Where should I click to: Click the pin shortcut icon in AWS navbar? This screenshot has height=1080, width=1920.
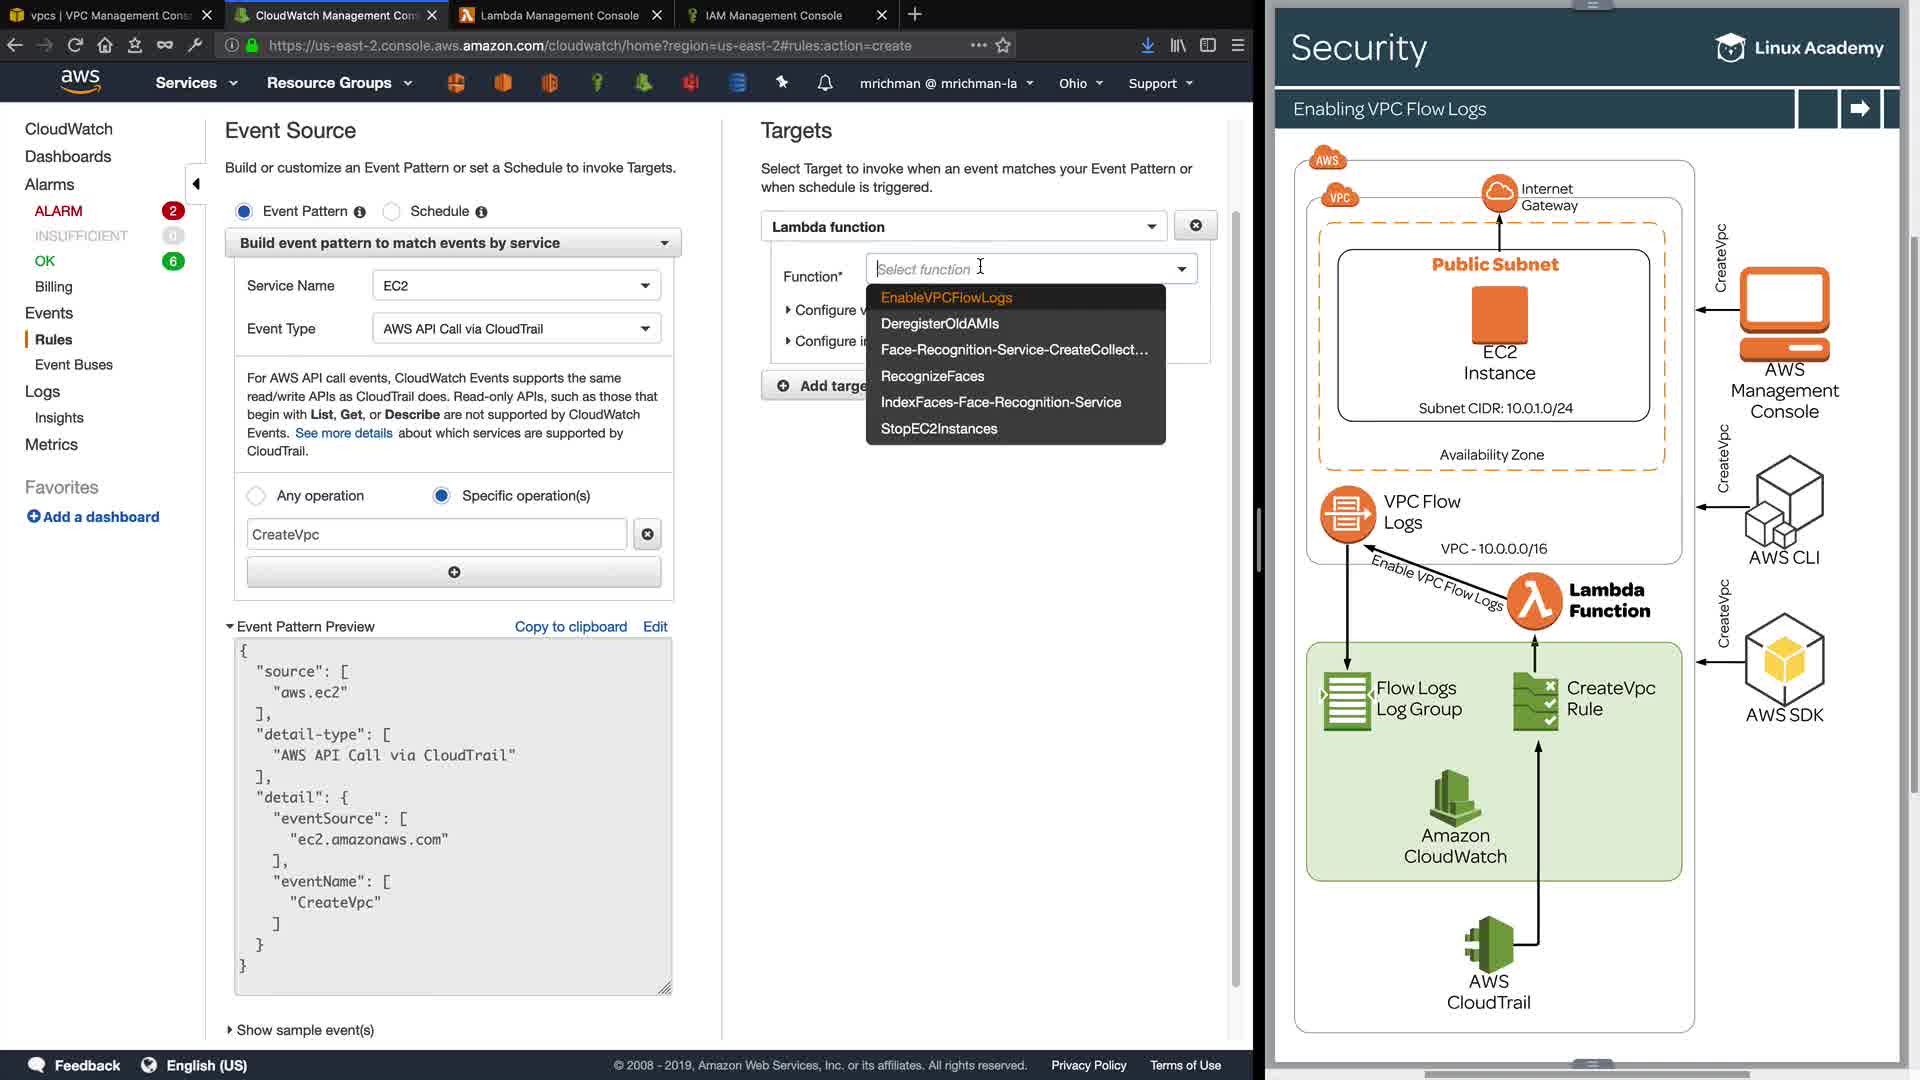coord(782,83)
